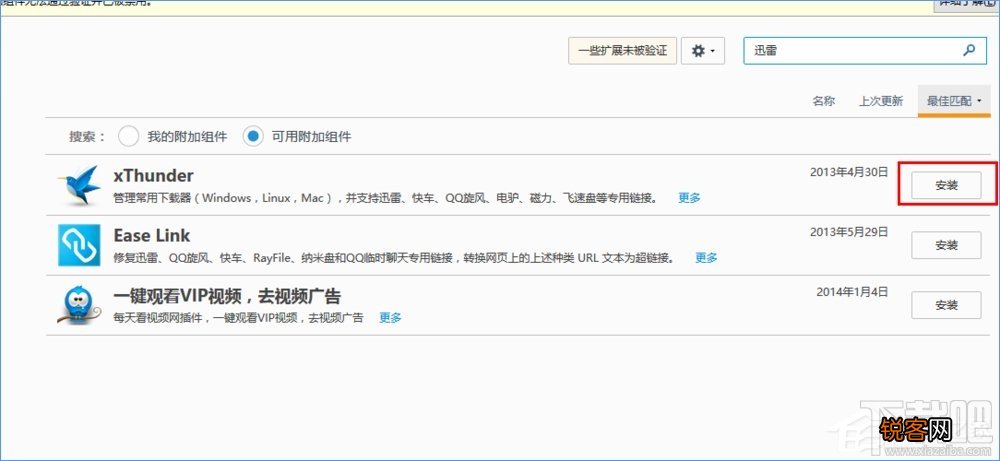
Task: Click the blue bird VIP video icon
Action: 79,305
